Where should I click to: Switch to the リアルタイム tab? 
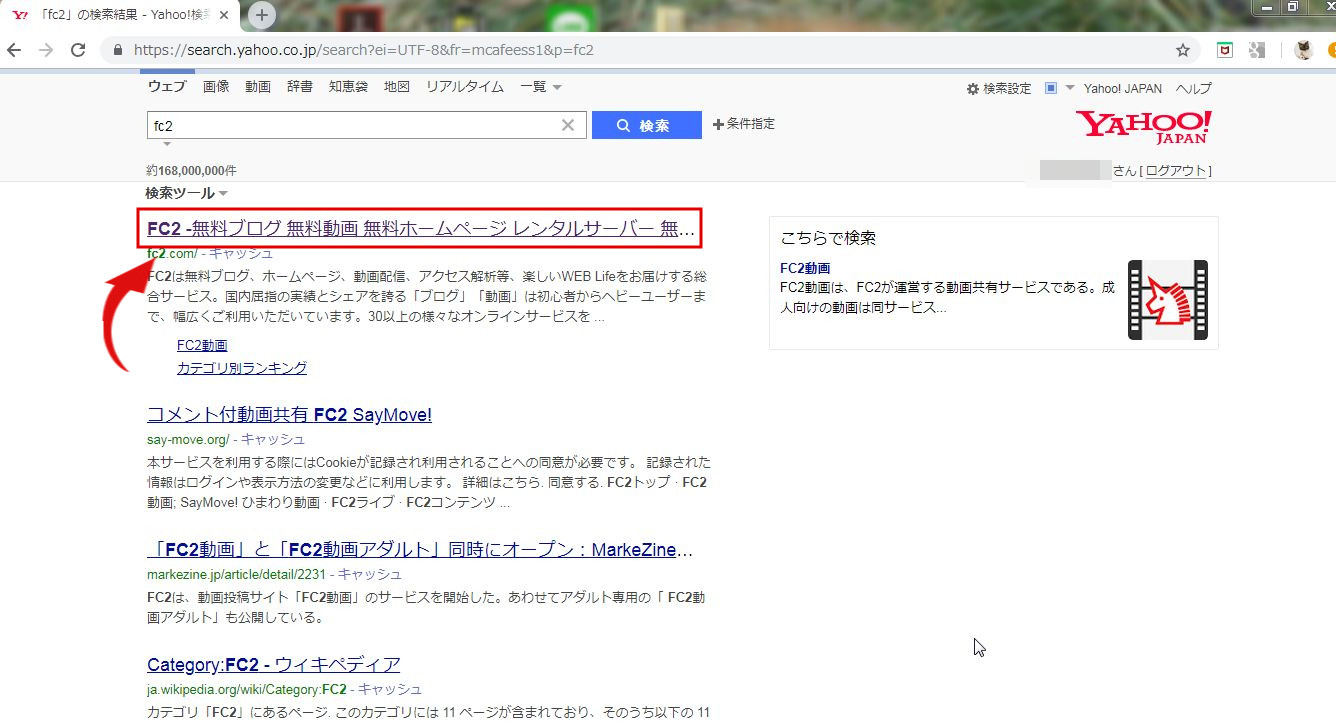[465, 87]
